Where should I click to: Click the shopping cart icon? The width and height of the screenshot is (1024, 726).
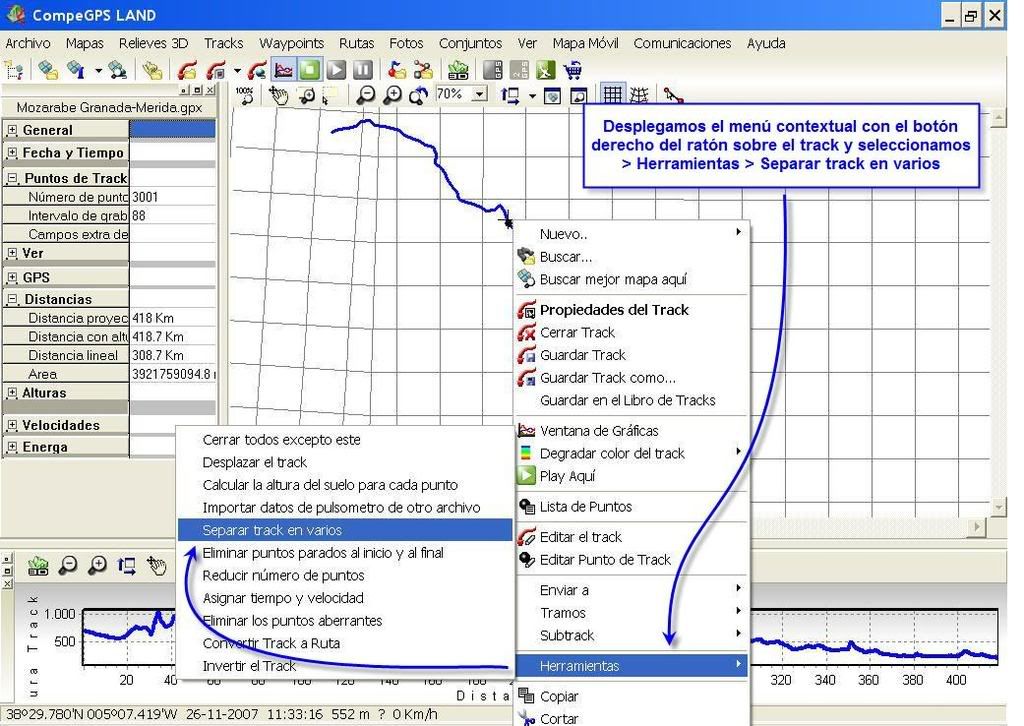[x=573, y=70]
